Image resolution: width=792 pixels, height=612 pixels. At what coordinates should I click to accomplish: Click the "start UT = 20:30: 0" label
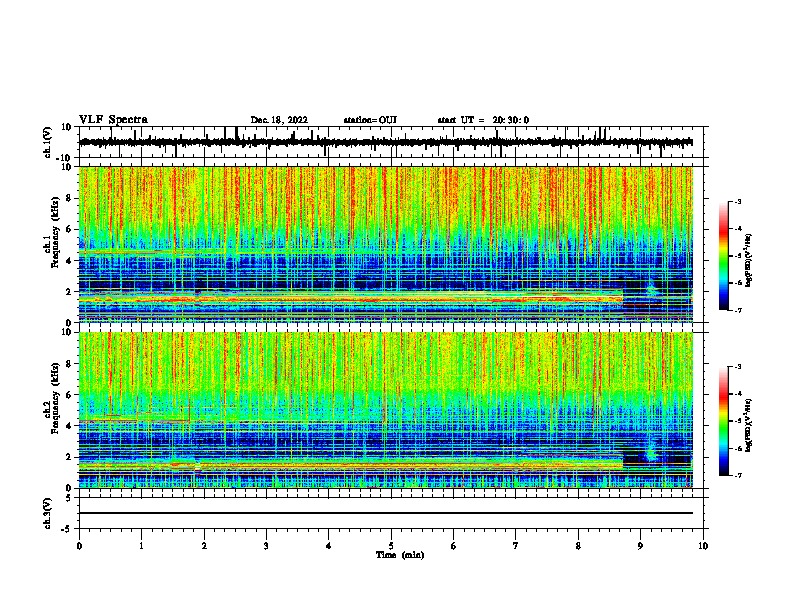click(483, 120)
